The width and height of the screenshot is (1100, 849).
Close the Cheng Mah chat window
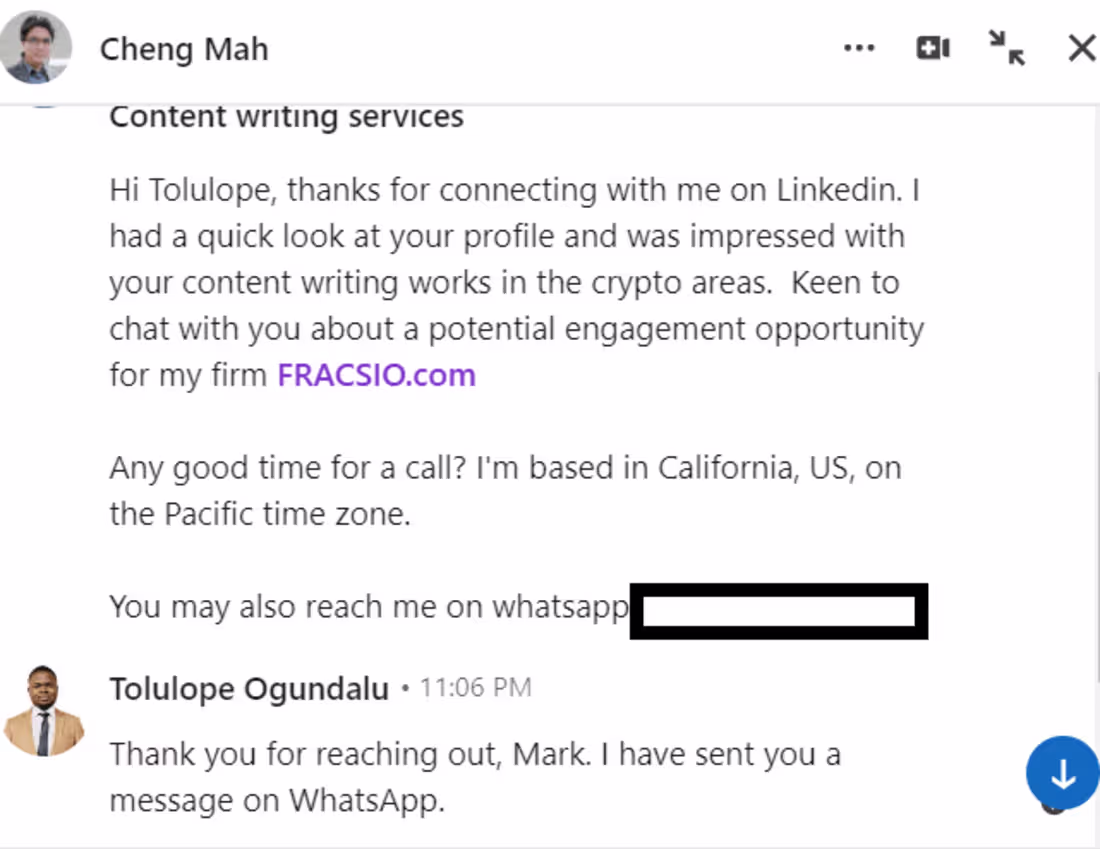[1081, 48]
